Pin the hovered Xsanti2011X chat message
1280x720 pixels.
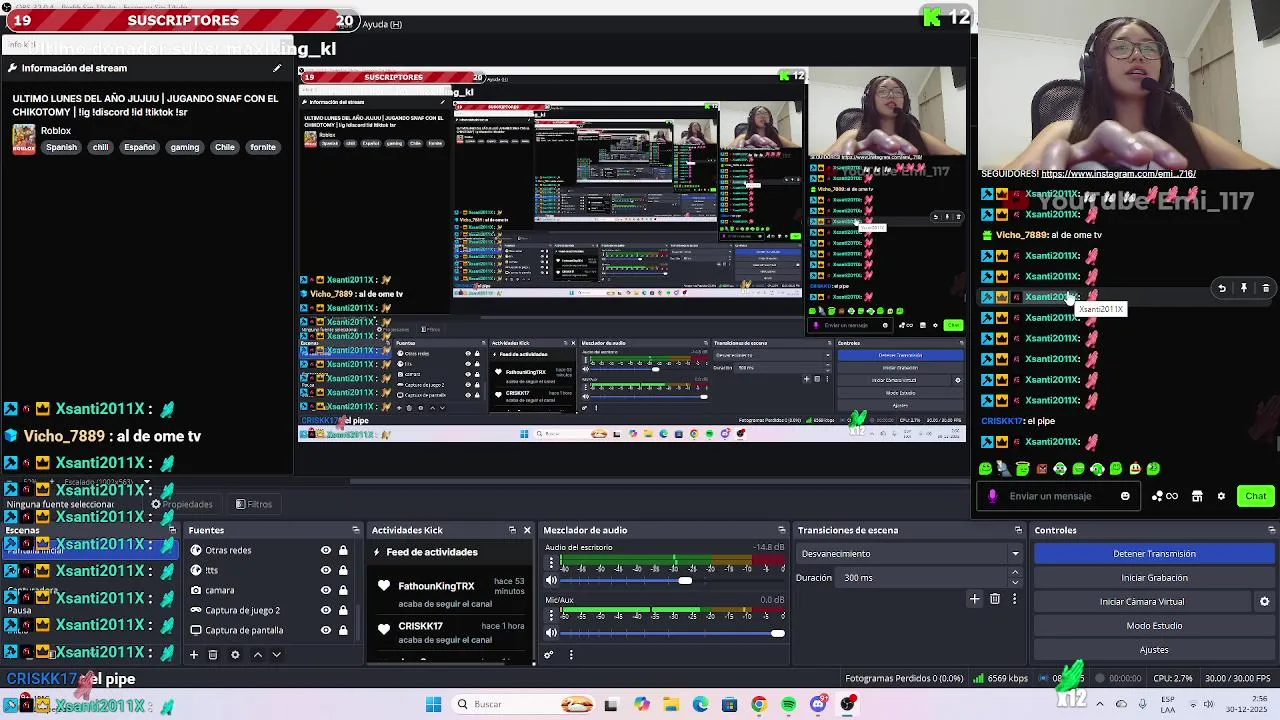[1244, 288]
